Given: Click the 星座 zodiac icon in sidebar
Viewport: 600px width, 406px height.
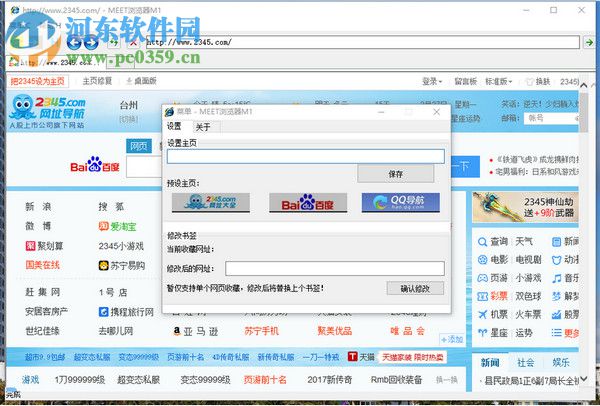Looking at the screenshot, I should (483, 333).
